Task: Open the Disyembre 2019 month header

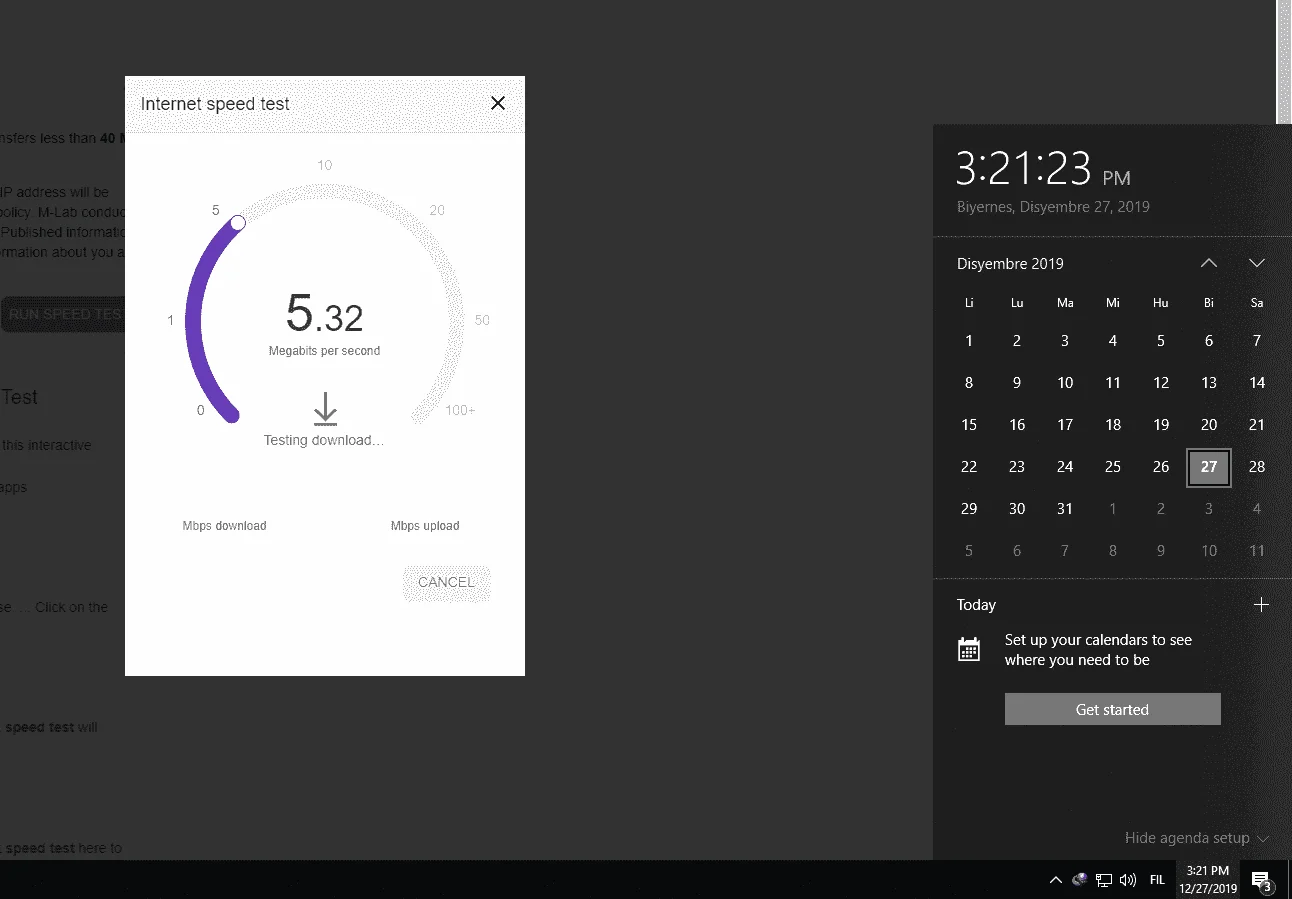Action: pyautogui.click(x=1010, y=264)
